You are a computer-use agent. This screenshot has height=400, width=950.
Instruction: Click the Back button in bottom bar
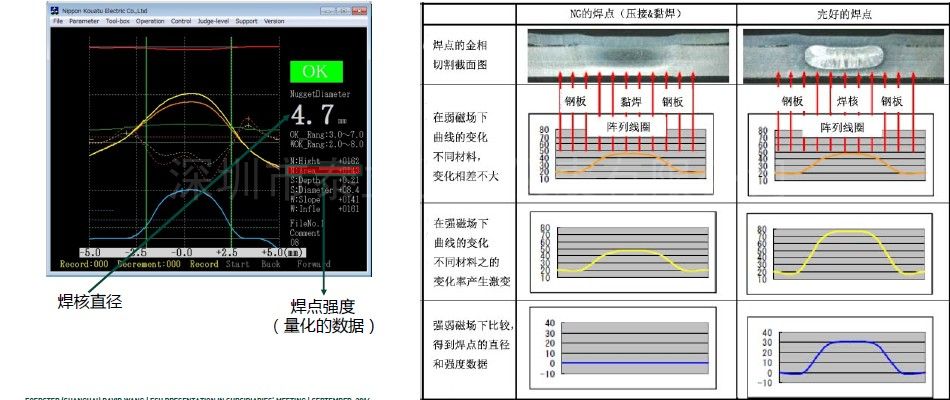point(268,265)
